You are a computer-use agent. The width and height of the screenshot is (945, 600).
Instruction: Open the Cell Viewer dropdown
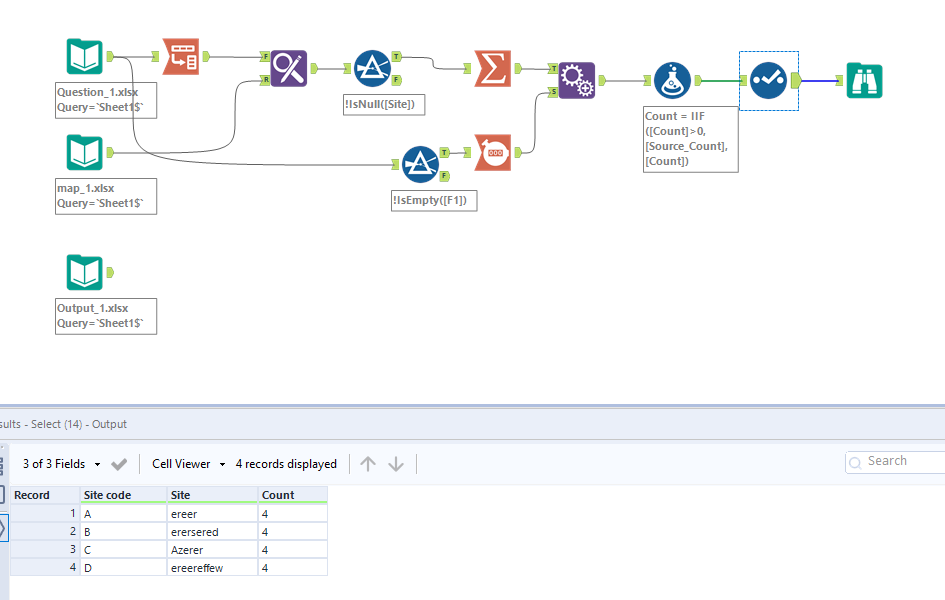(186, 463)
